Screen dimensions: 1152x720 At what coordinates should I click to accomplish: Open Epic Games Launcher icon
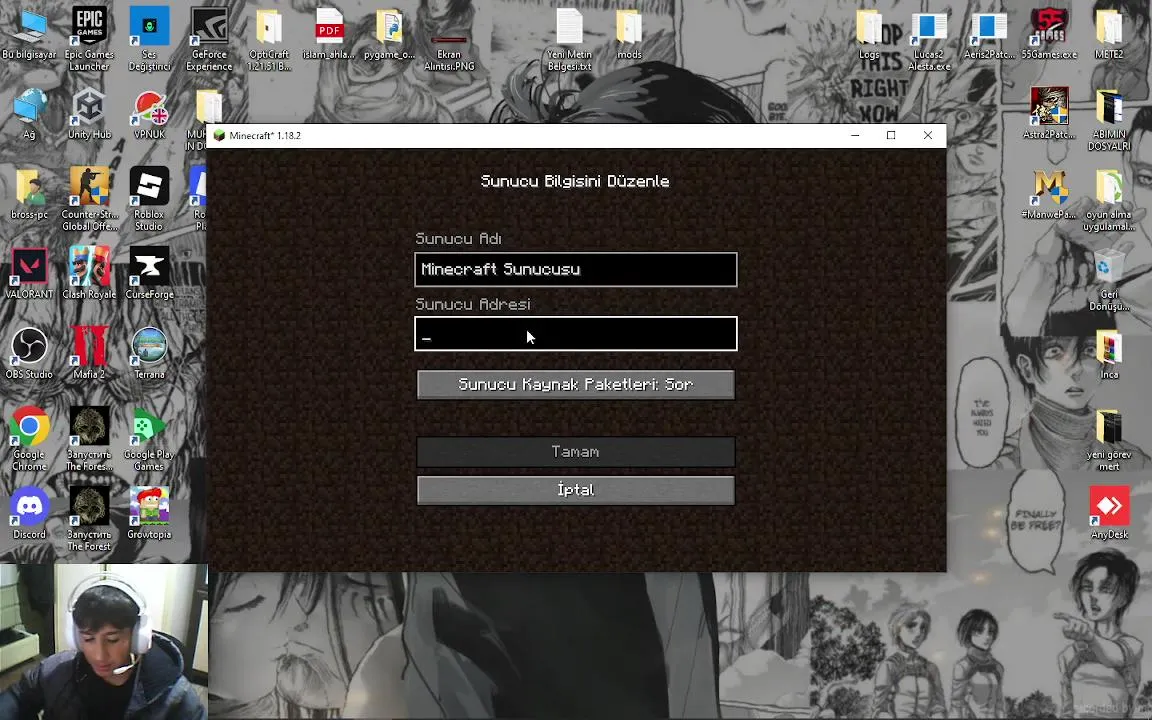pos(89,39)
